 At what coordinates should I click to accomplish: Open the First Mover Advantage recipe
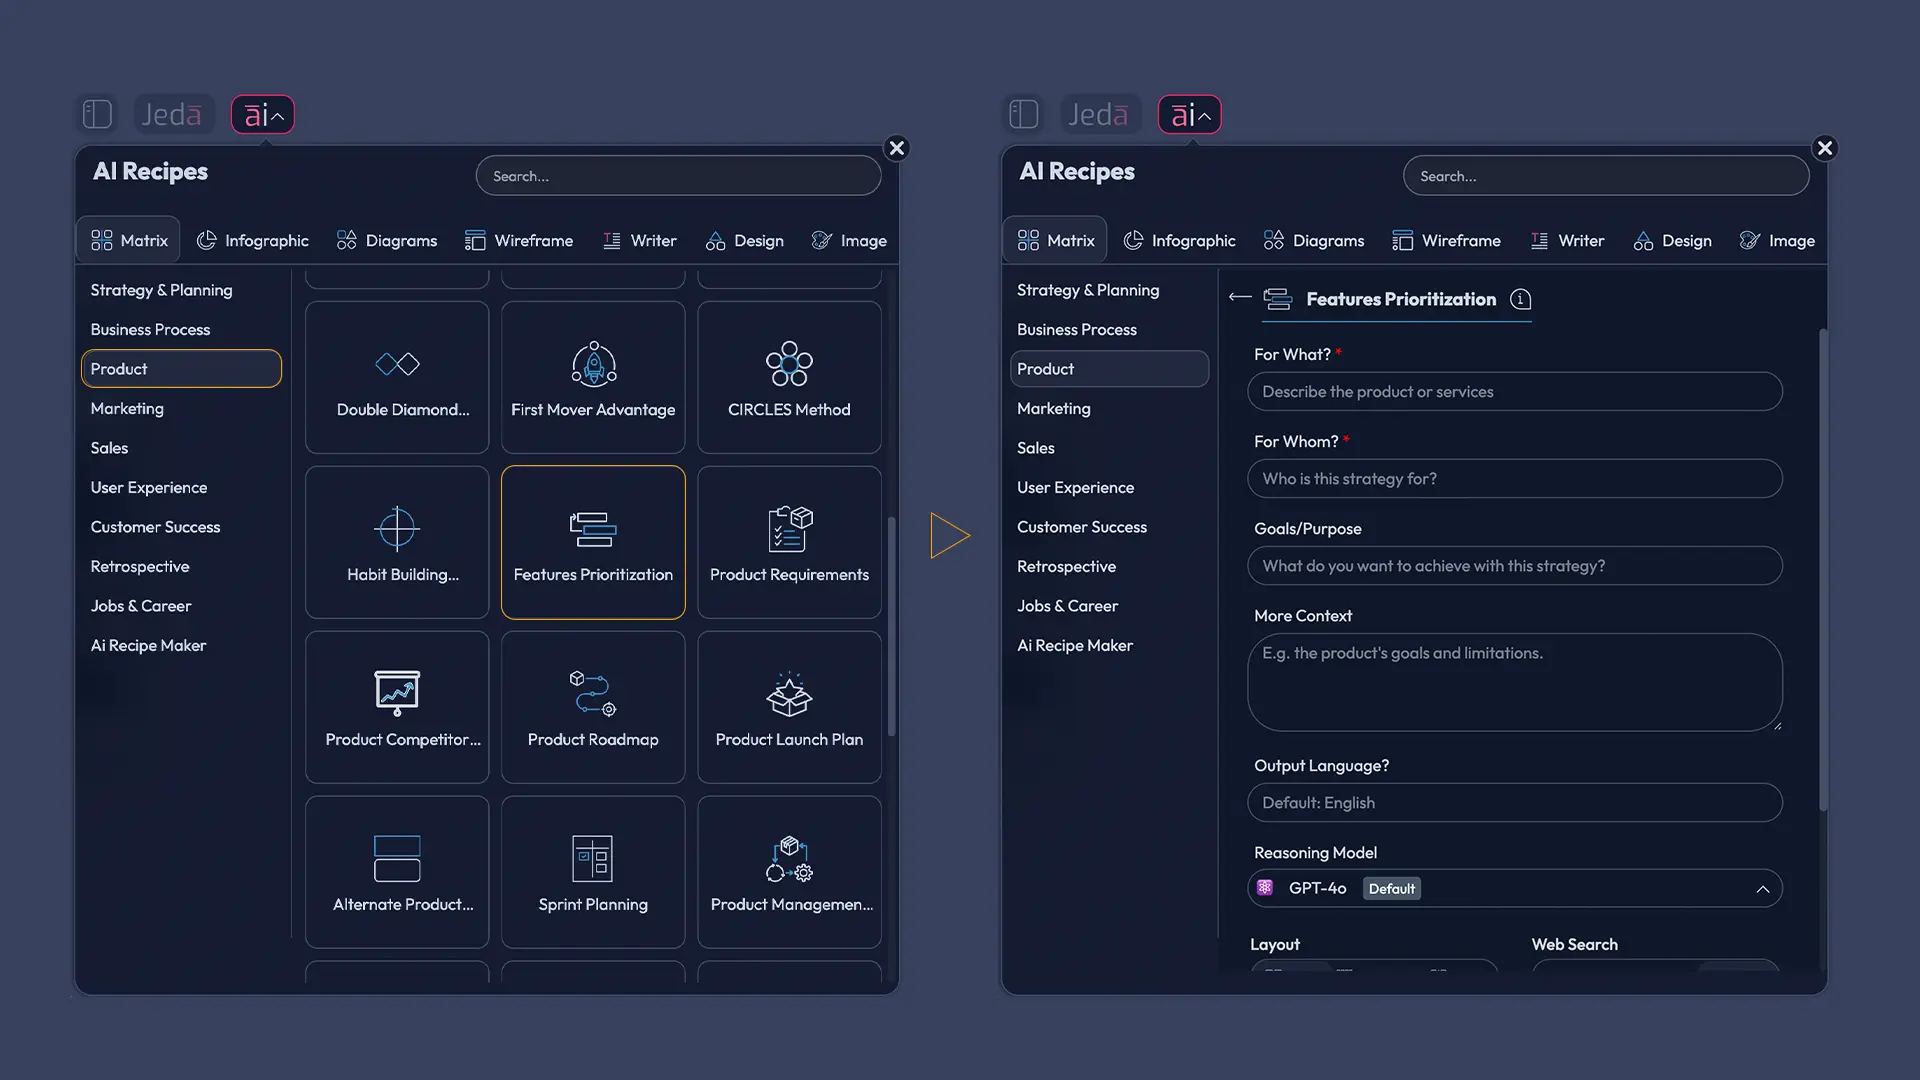pyautogui.click(x=592, y=377)
